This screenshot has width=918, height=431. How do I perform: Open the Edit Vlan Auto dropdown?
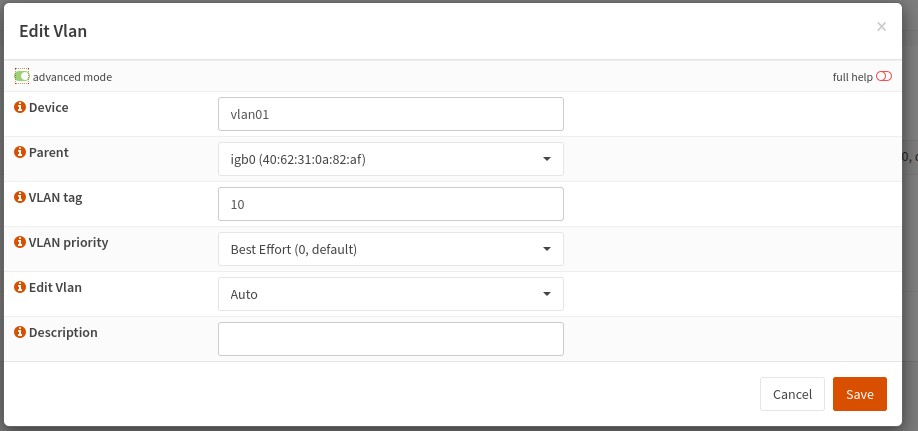[x=391, y=294]
